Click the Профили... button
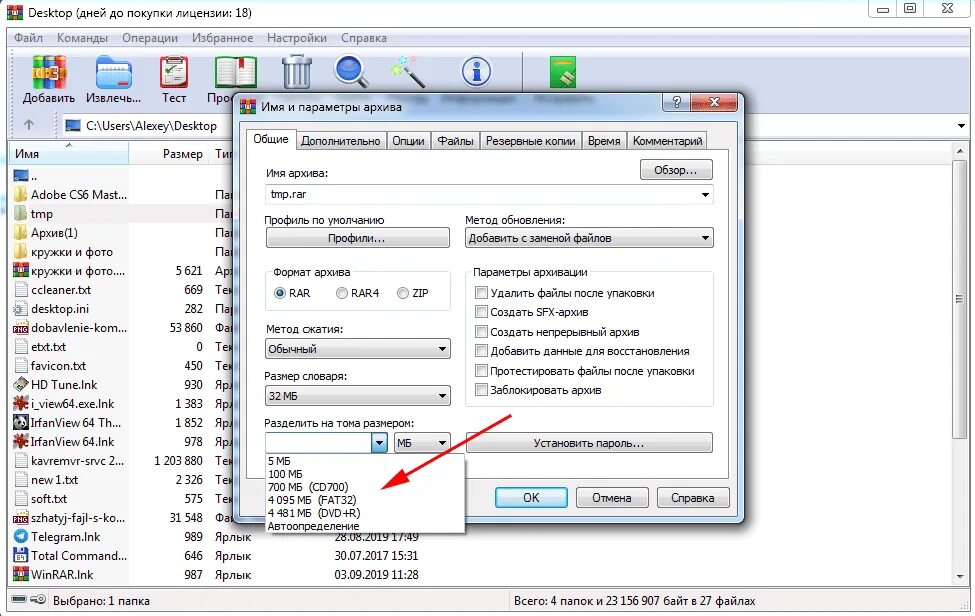 [x=358, y=238]
